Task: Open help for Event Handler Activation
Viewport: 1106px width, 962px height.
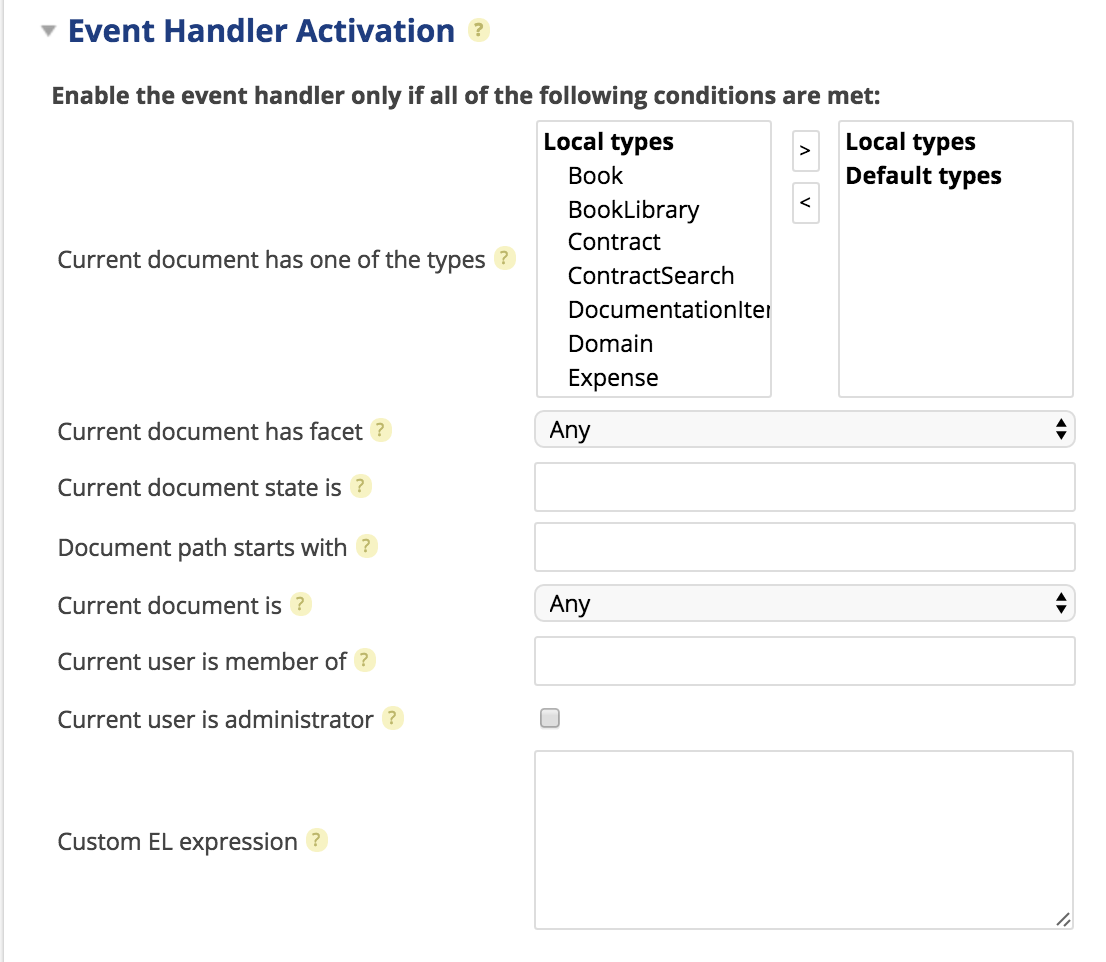Action: [478, 31]
